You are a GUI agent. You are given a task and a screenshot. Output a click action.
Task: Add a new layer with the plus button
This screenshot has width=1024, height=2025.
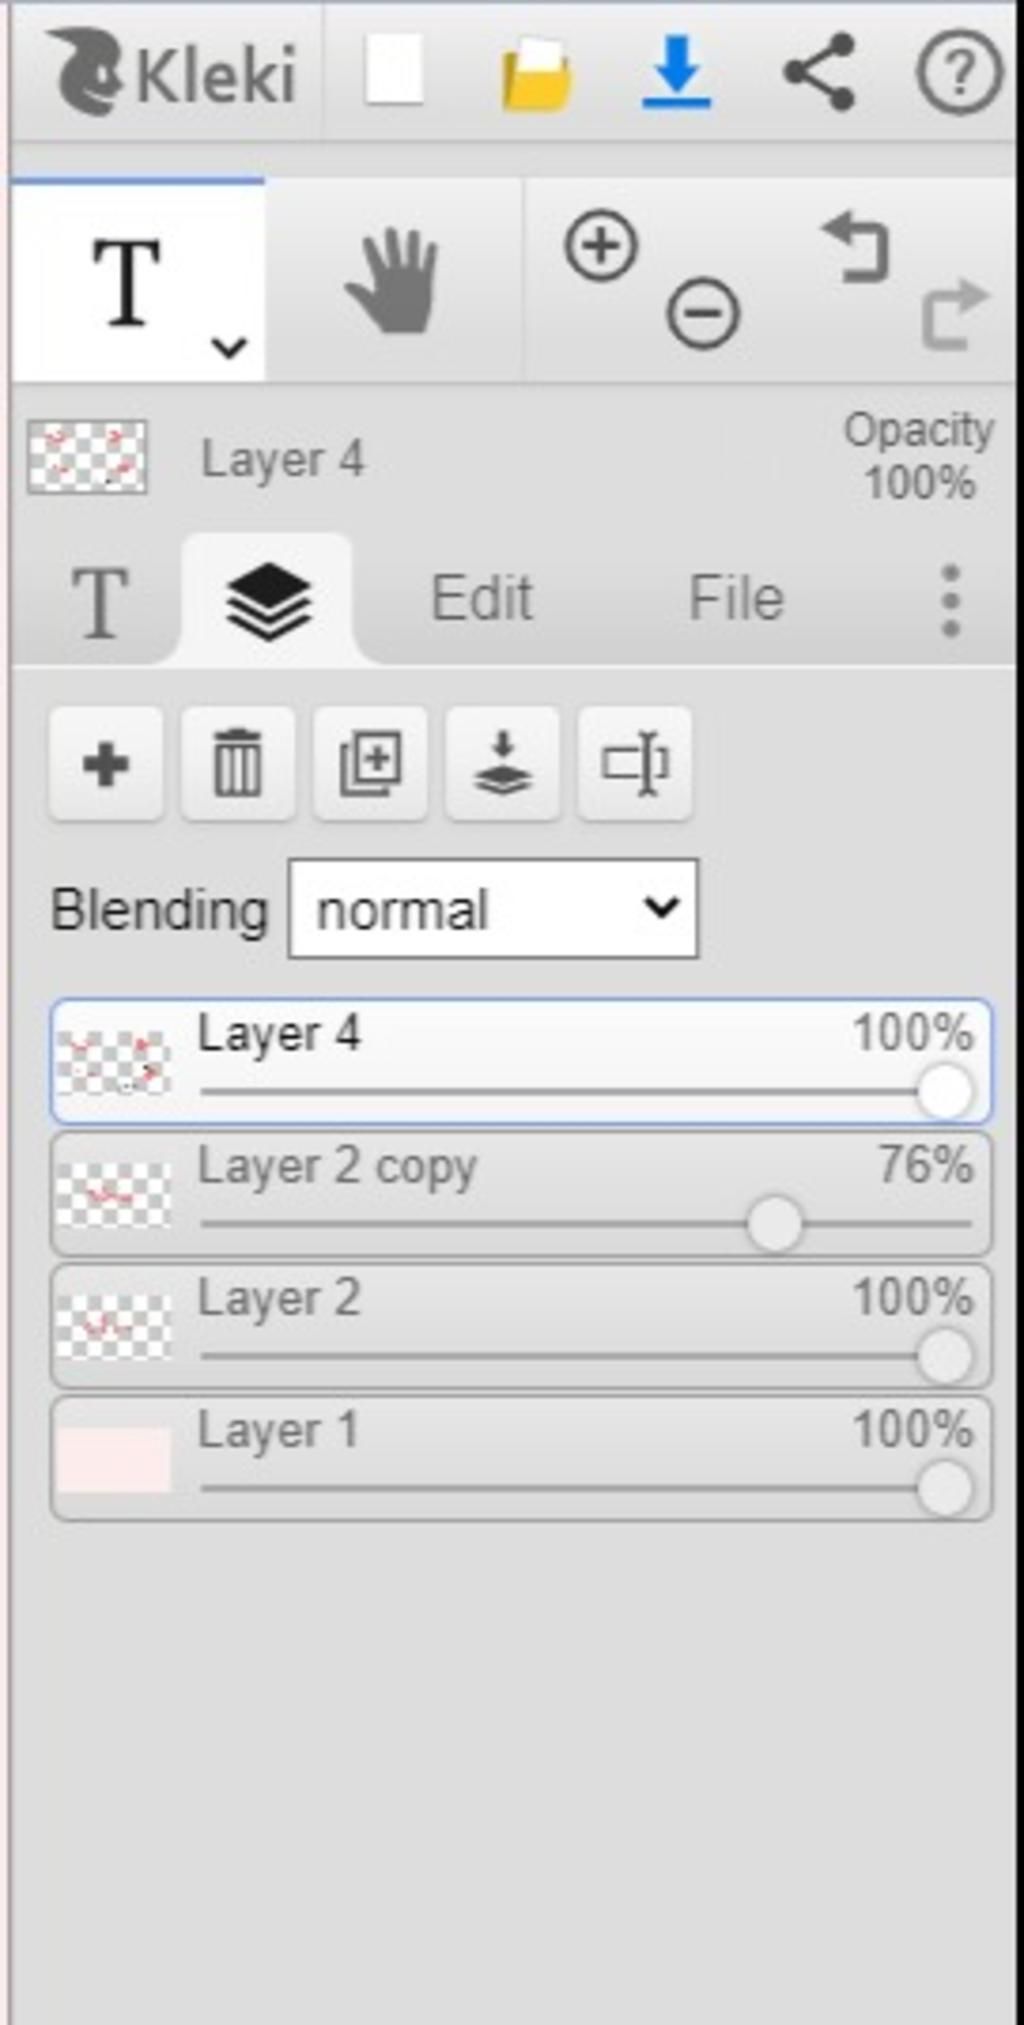106,765
